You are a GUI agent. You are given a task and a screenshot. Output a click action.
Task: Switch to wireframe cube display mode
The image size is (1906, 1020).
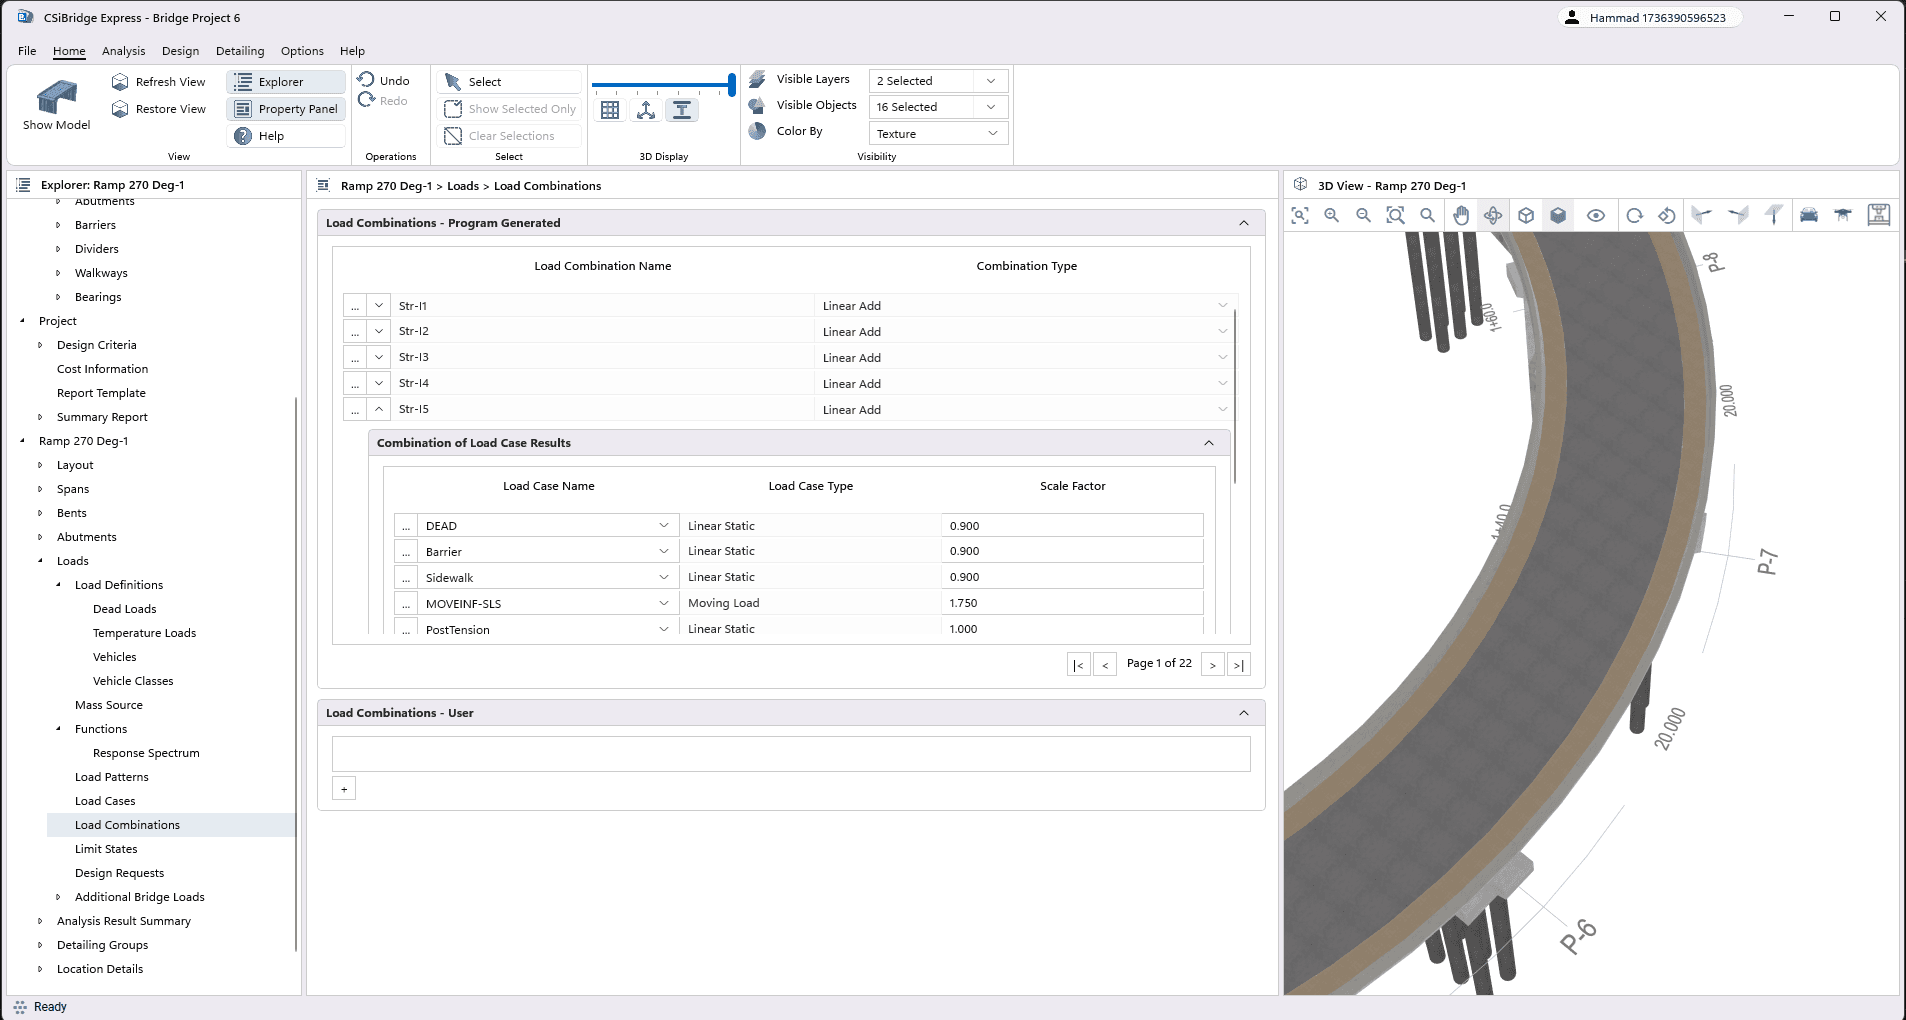pos(1526,215)
